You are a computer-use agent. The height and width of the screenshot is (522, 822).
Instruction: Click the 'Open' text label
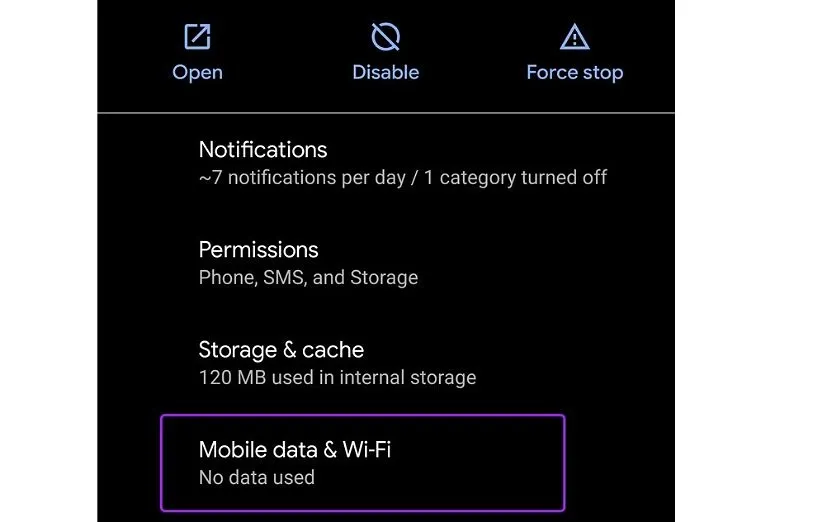coord(197,72)
